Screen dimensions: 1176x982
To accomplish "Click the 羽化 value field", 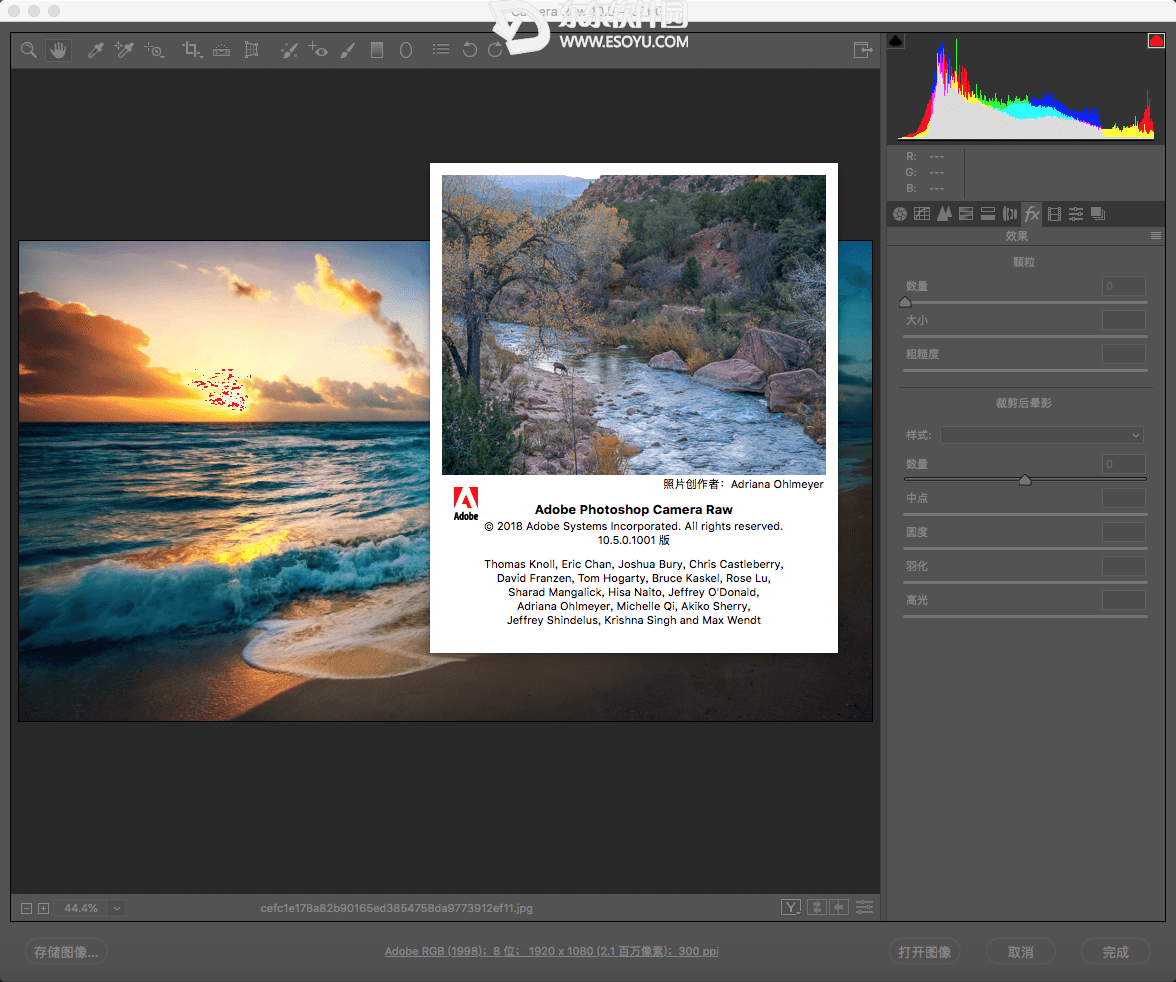I will (x=1124, y=566).
